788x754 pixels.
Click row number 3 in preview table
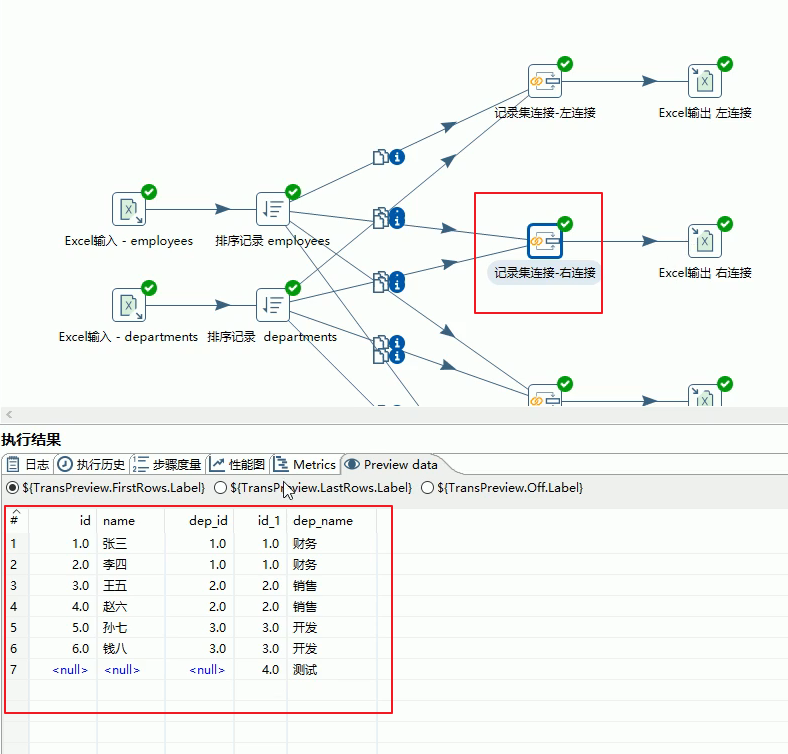(14, 586)
